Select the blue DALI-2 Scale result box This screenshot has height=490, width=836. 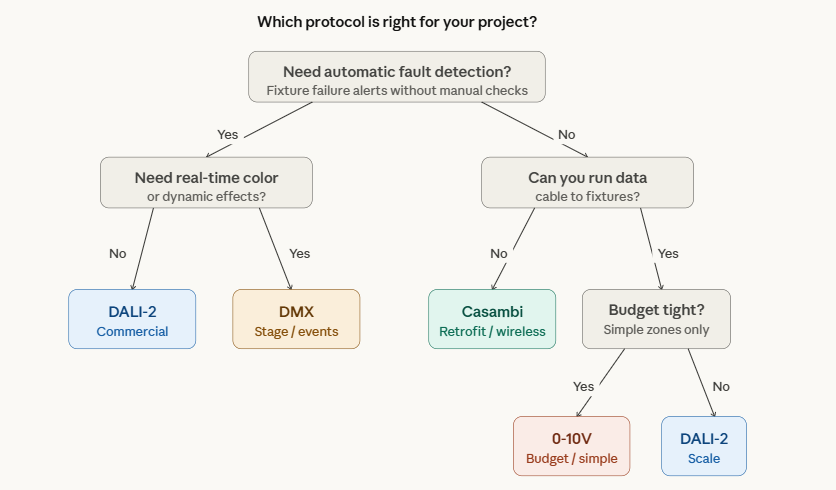[x=704, y=446]
